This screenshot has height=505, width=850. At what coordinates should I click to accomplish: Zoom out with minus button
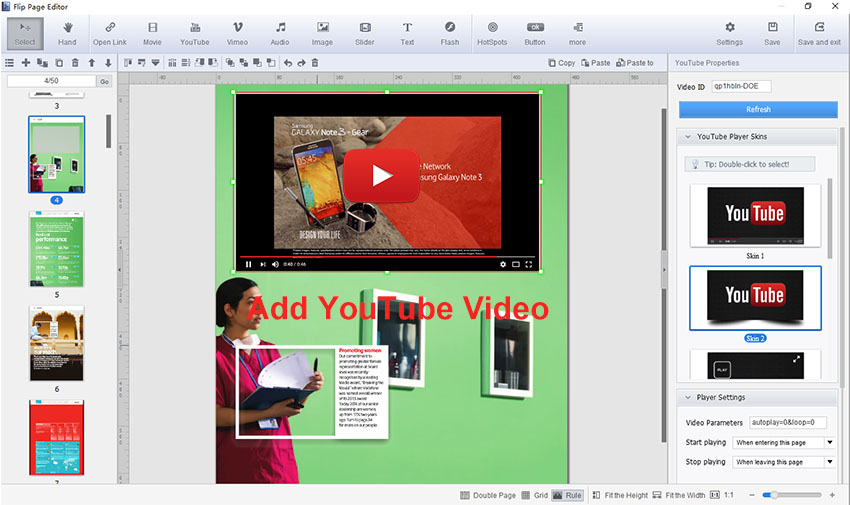[x=752, y=495]
